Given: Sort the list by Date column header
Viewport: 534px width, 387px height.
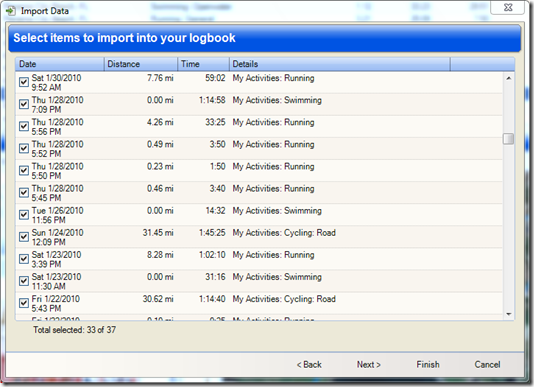Looking at the screenshot, I should click(x=60, y=64).
